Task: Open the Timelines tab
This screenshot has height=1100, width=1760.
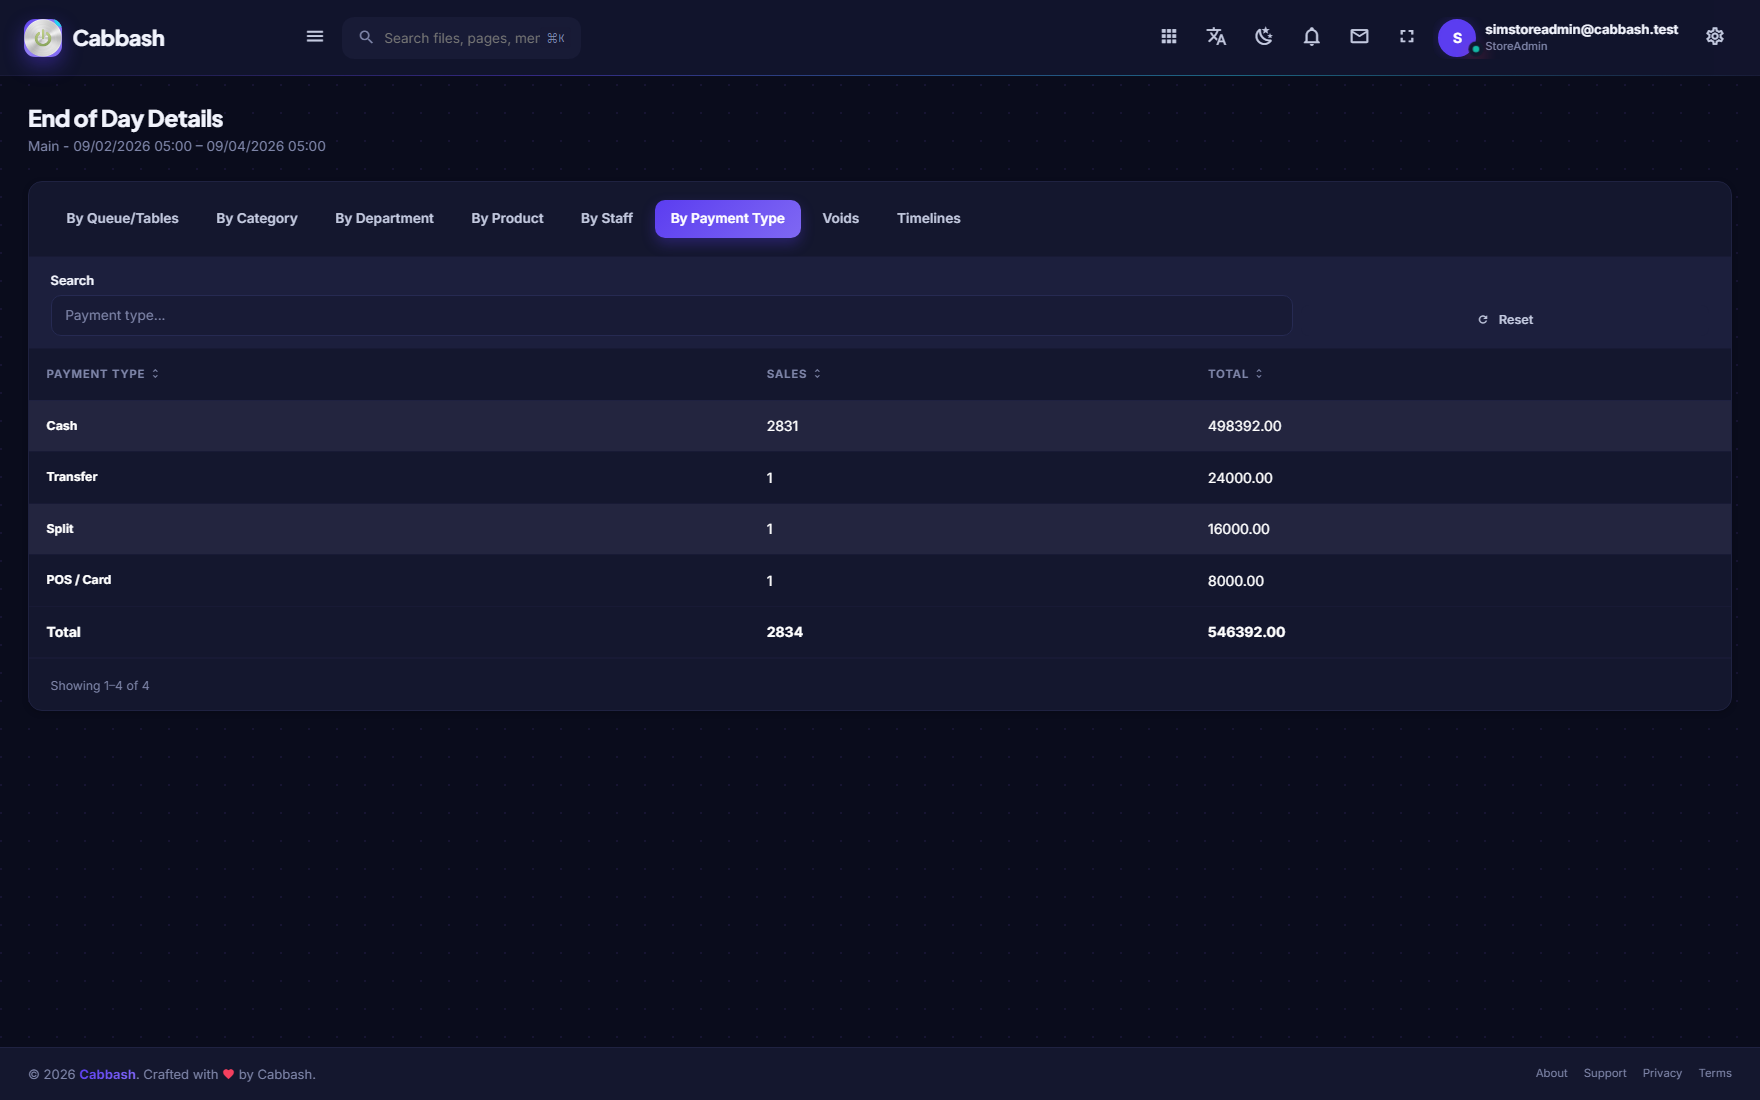Action: 929,219
